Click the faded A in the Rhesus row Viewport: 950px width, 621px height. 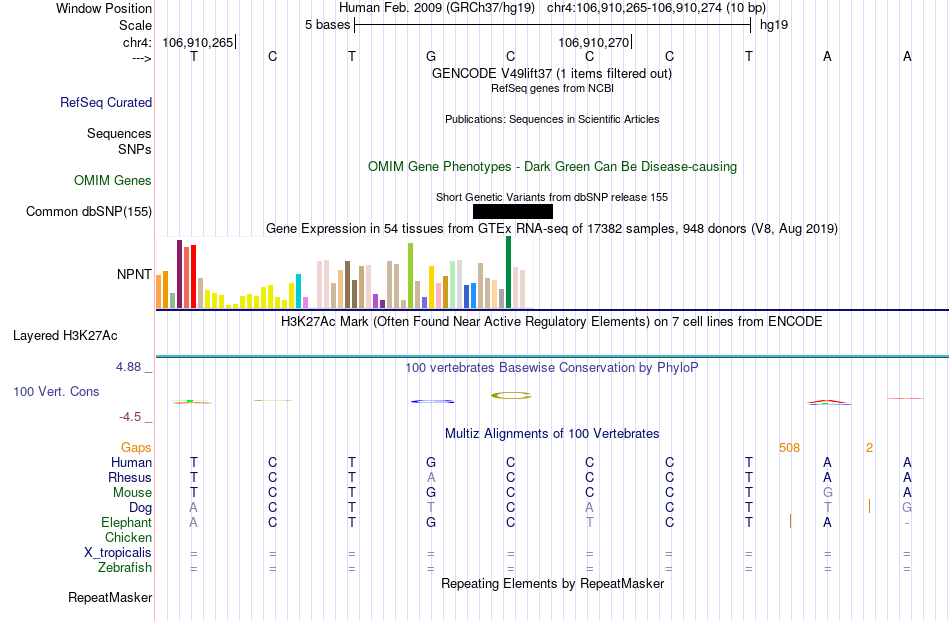pos(431,477)
